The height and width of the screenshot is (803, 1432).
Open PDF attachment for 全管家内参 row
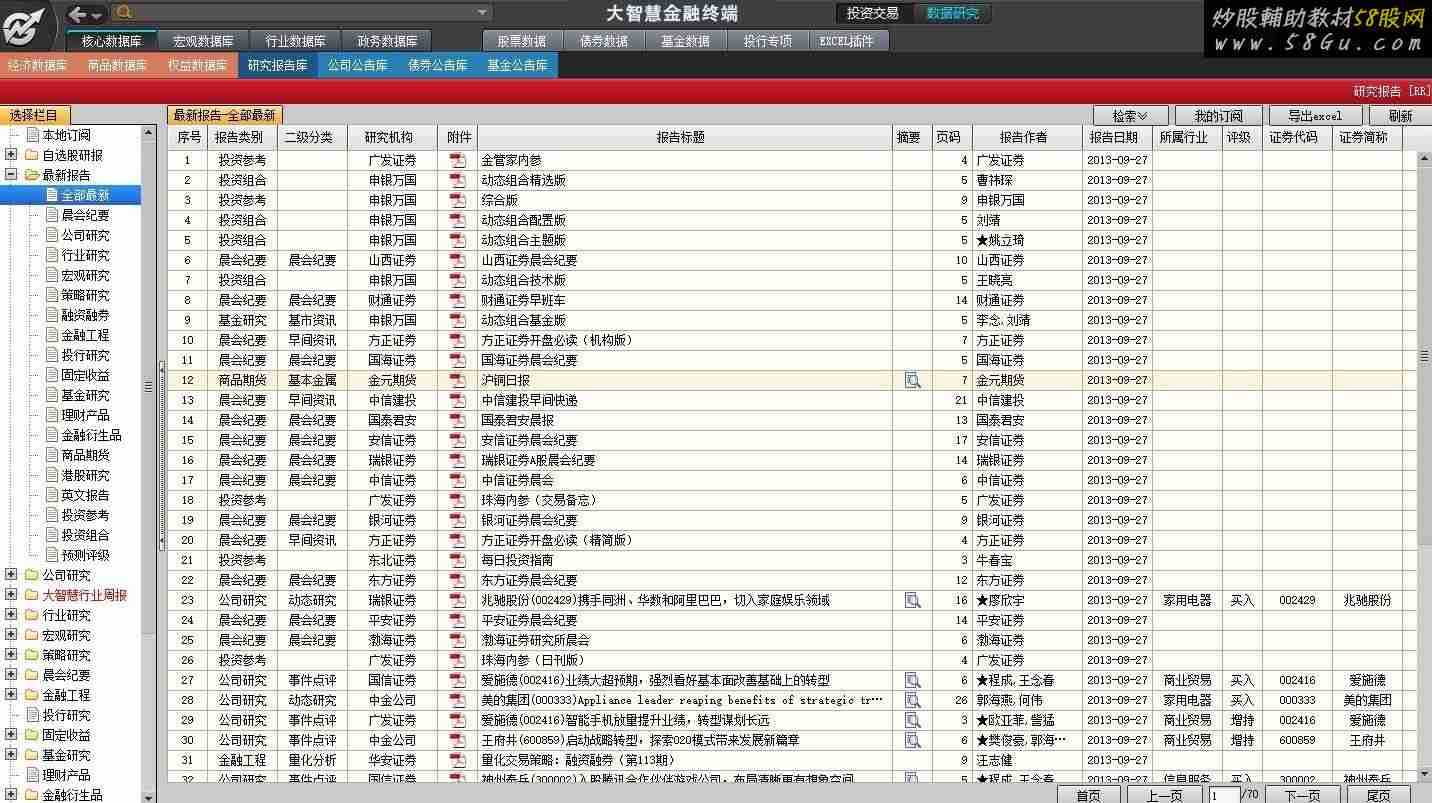coord(458,160)
